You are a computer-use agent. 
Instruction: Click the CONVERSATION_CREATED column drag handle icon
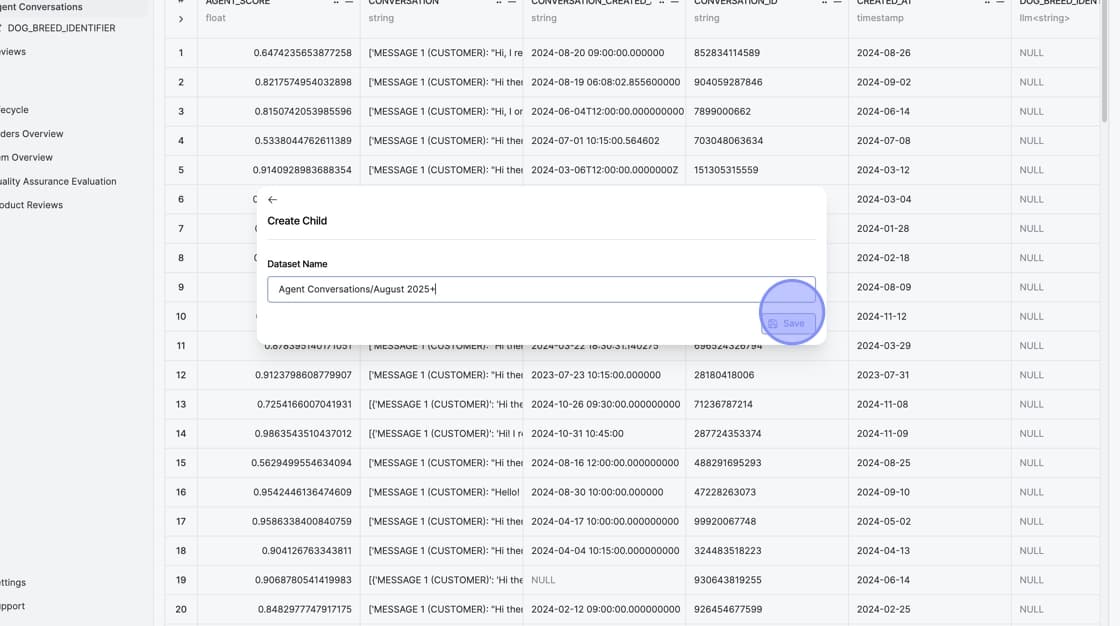(662, 3)
